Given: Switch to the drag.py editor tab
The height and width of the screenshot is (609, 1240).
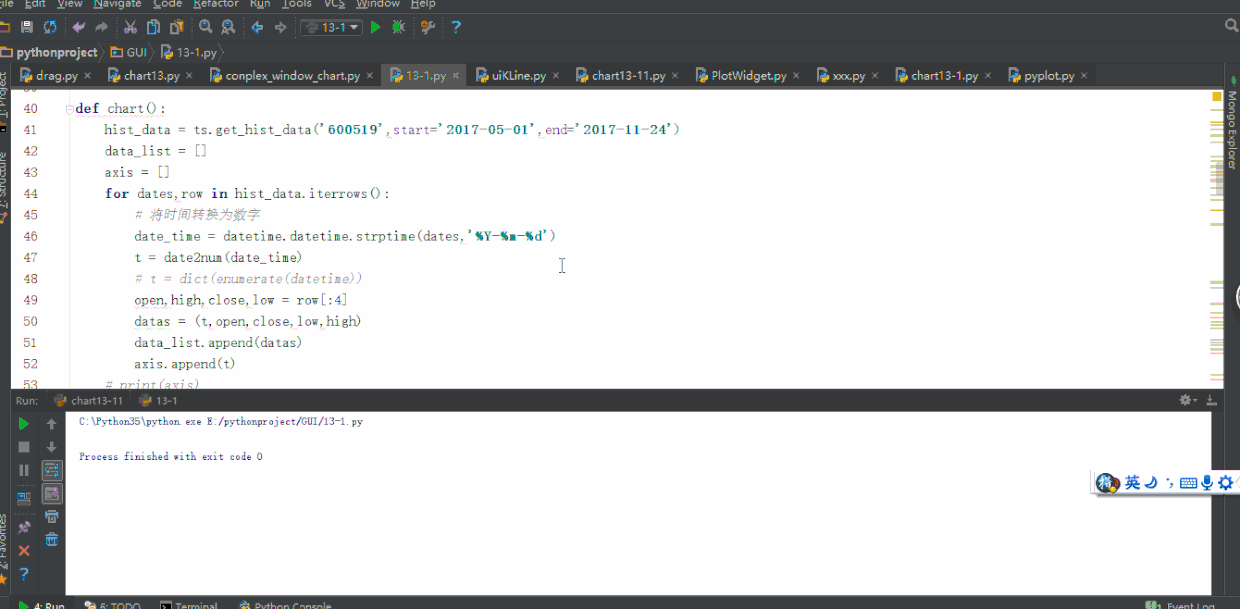Looking at the screenshot, I should pyautogui.click(x=55, y=76).
